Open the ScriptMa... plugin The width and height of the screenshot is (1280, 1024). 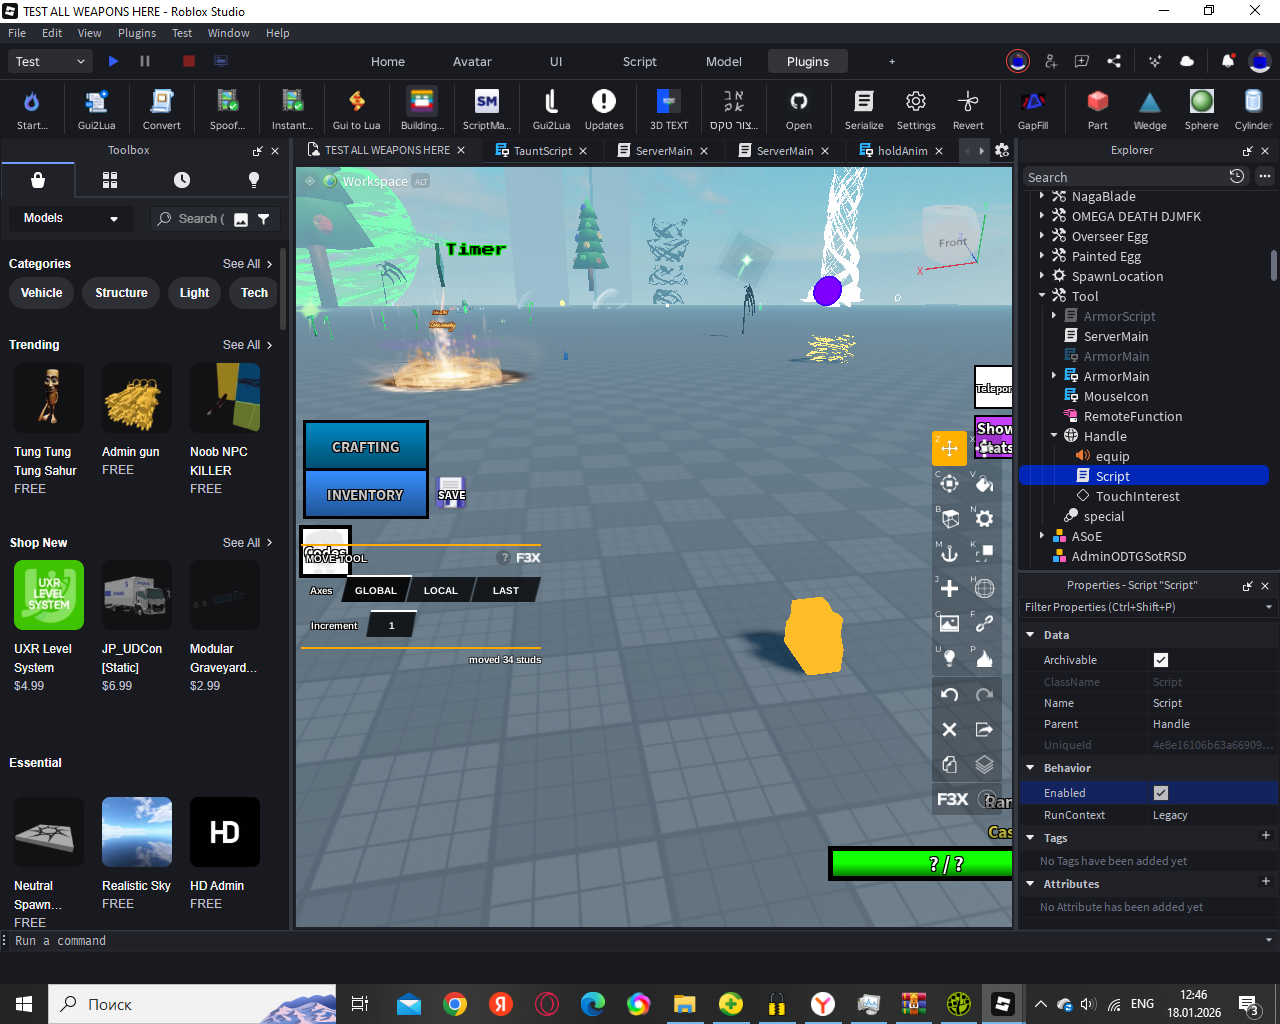pos(486,109)
